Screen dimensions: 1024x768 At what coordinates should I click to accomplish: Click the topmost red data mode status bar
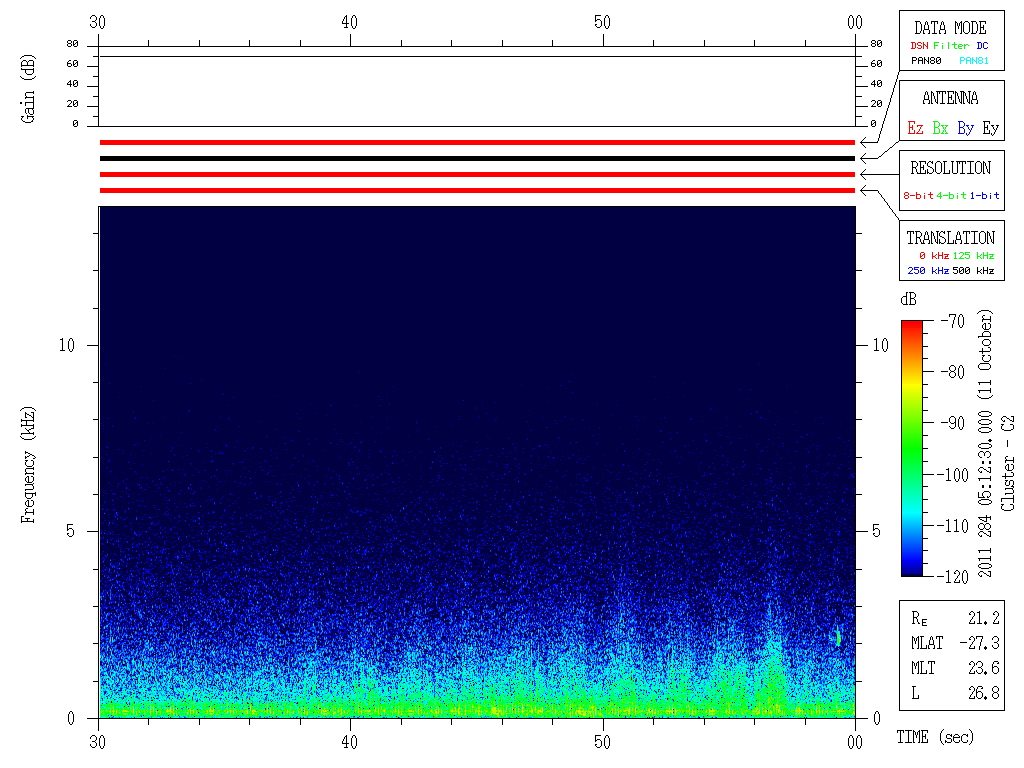[x=477, y=142]
